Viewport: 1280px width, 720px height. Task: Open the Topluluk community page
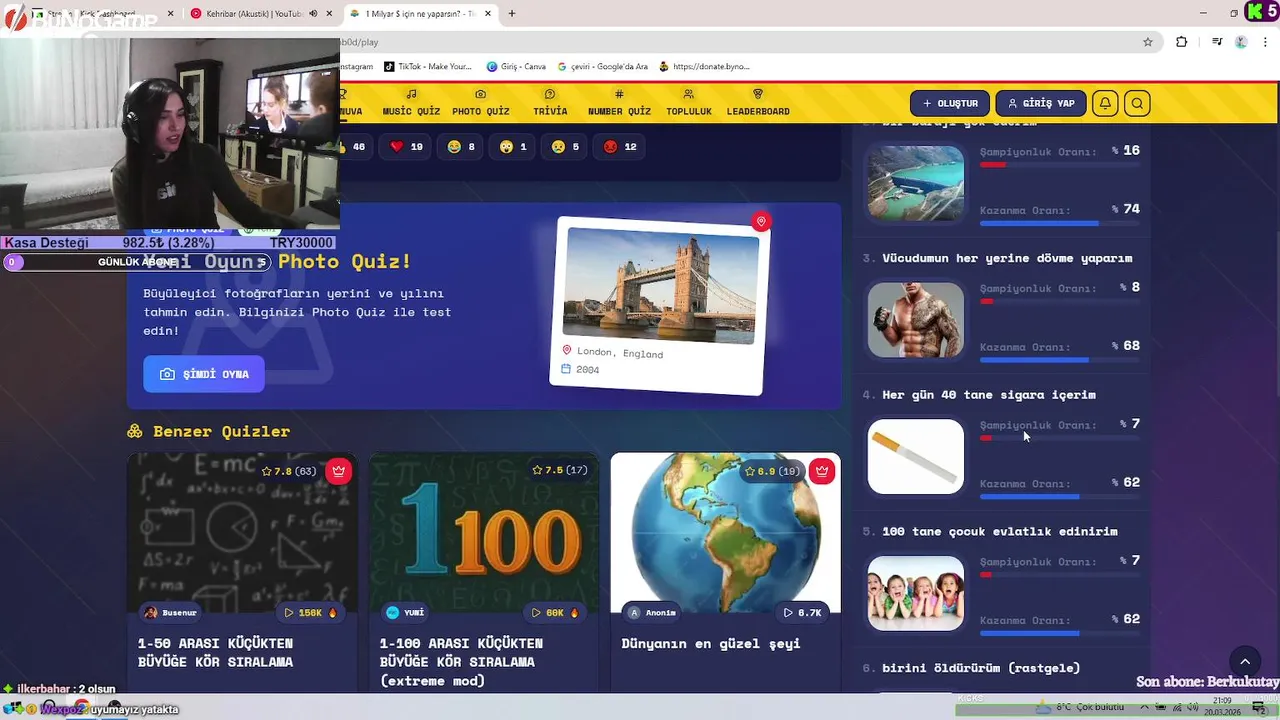[x=688, y=103]
